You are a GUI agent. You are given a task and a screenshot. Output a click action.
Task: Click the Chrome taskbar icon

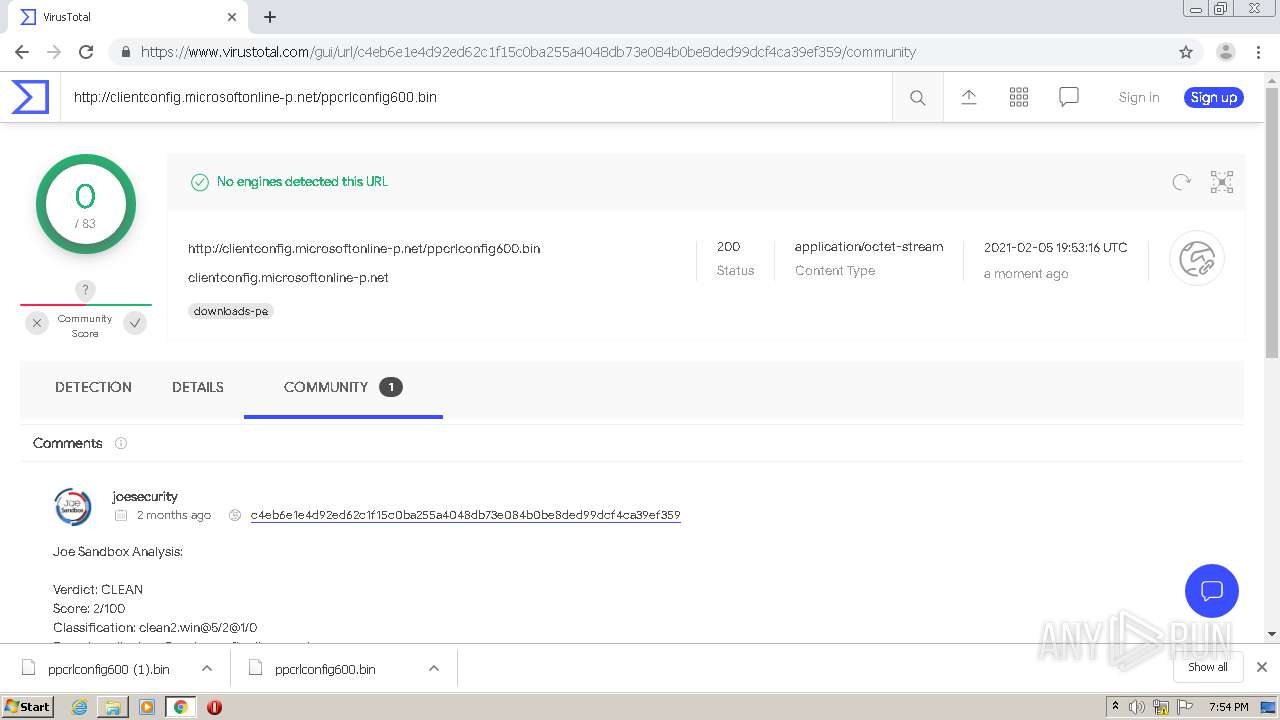[x=180, y=707]
